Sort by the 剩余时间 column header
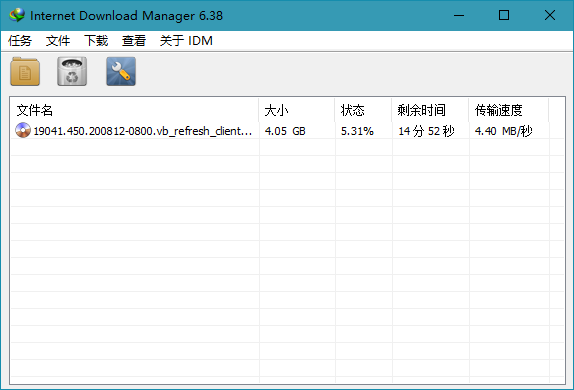 430,110
